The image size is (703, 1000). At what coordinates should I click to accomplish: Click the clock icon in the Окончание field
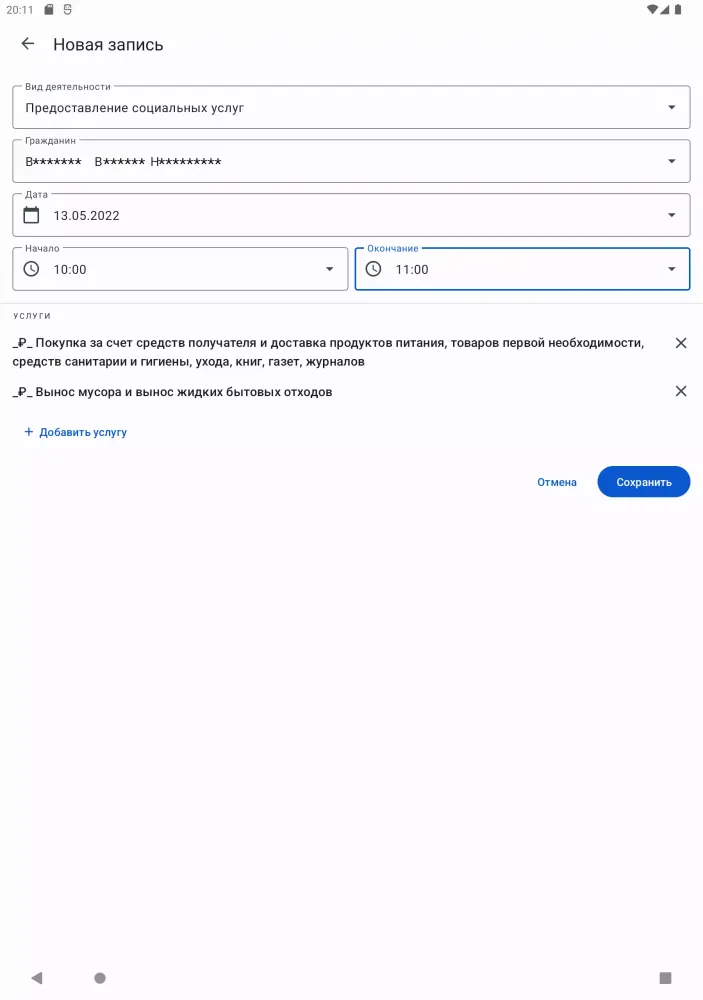tap(374, 269)
